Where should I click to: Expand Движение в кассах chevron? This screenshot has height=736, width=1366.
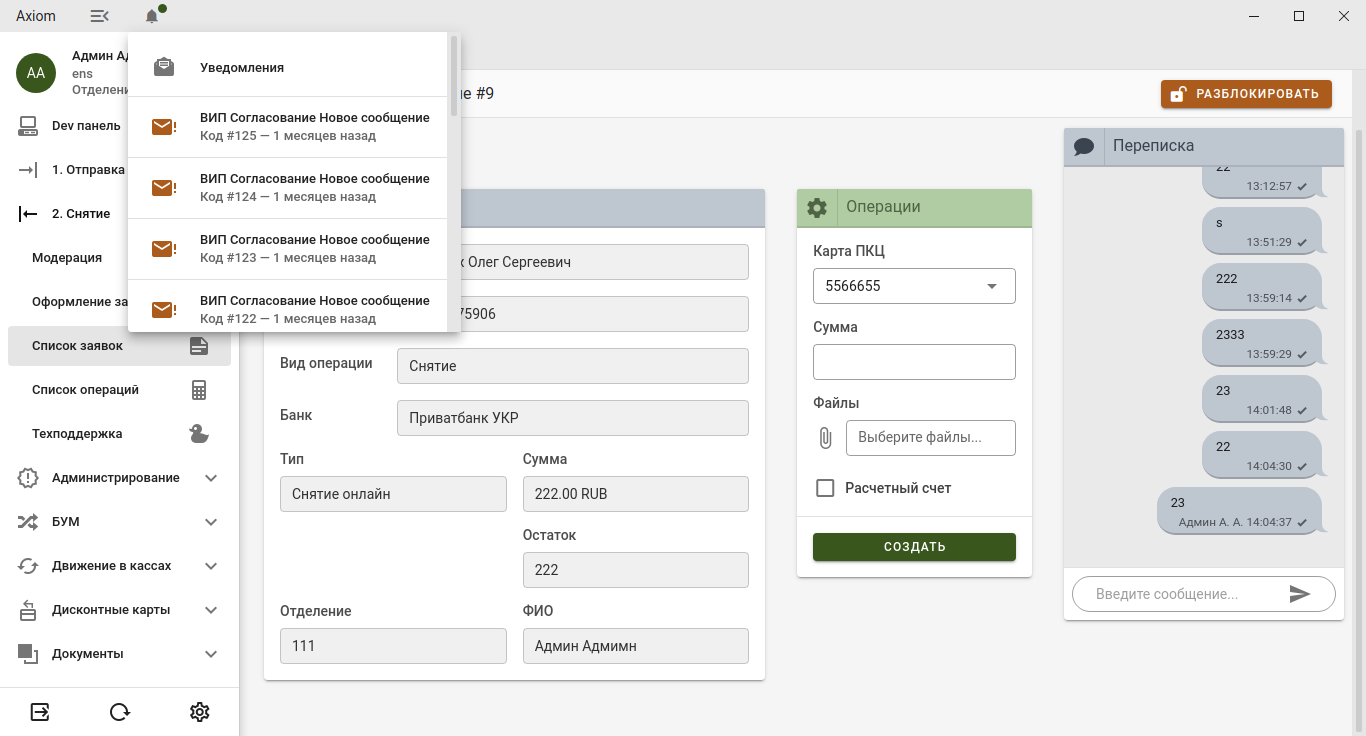pyautogui.click(x=211, y=566)
